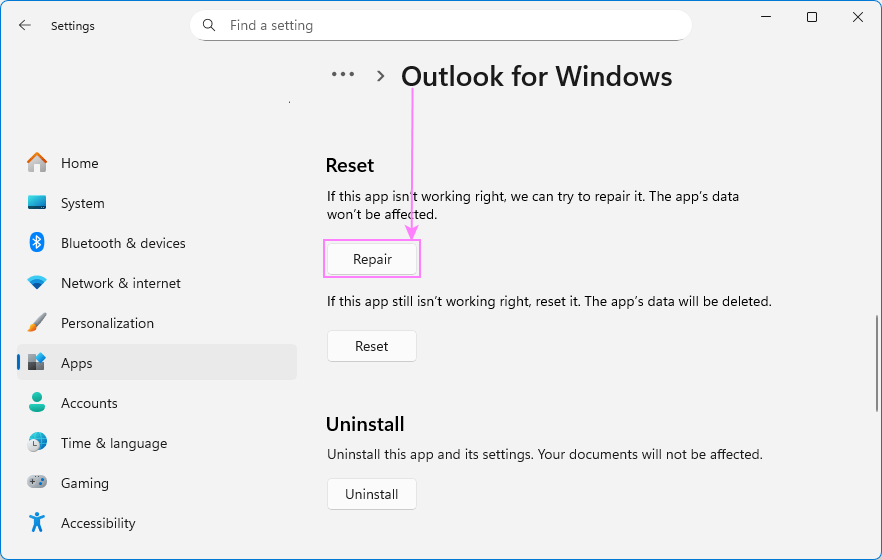Click the Personalization paintbrush icon
882x560 pixels.
pos(37,323)
